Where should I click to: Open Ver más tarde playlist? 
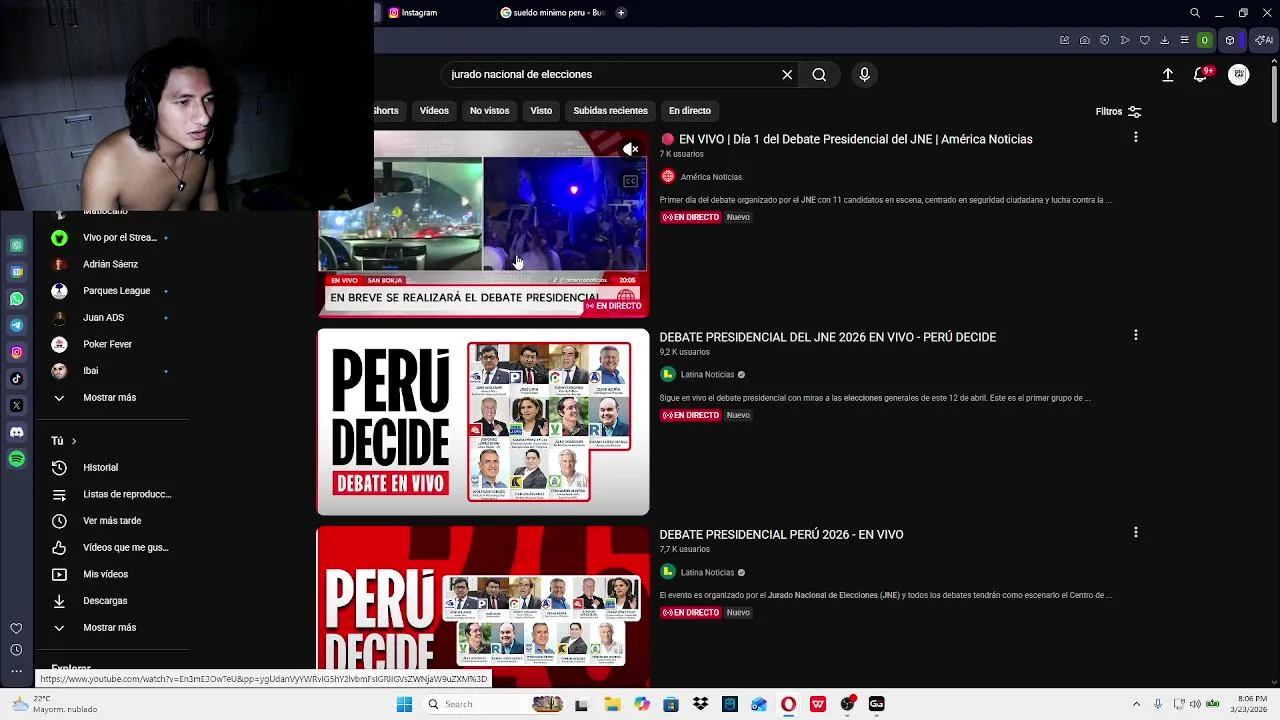click(110, 520)
